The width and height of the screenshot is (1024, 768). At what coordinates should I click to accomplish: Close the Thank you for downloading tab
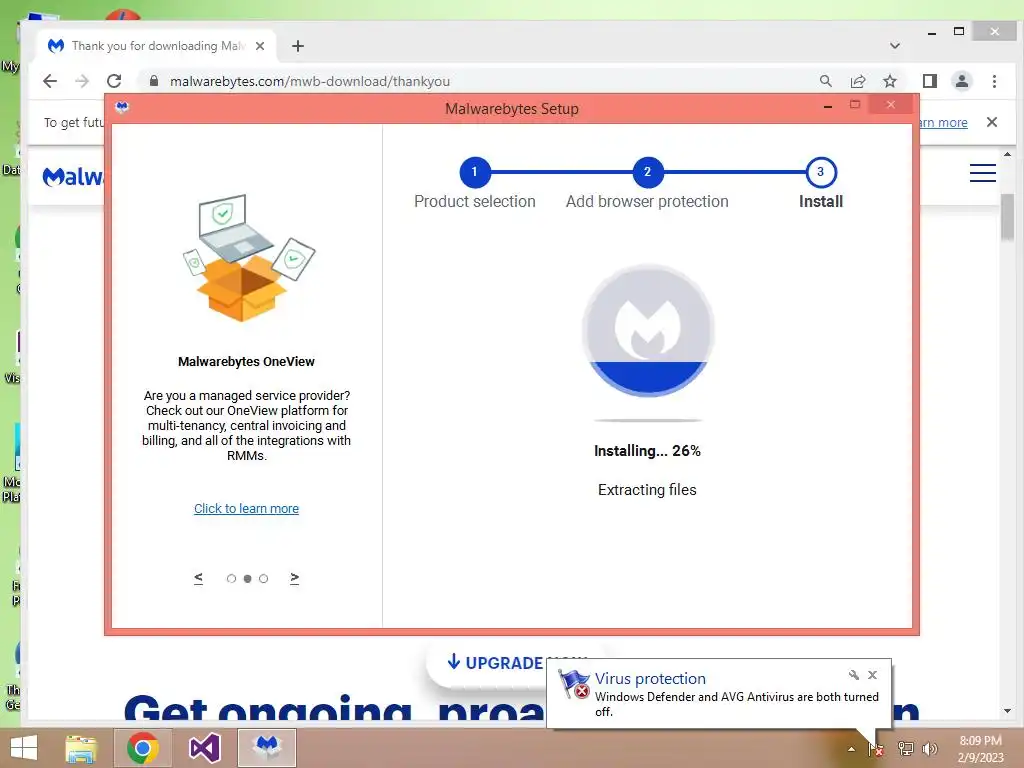[260, 46]
